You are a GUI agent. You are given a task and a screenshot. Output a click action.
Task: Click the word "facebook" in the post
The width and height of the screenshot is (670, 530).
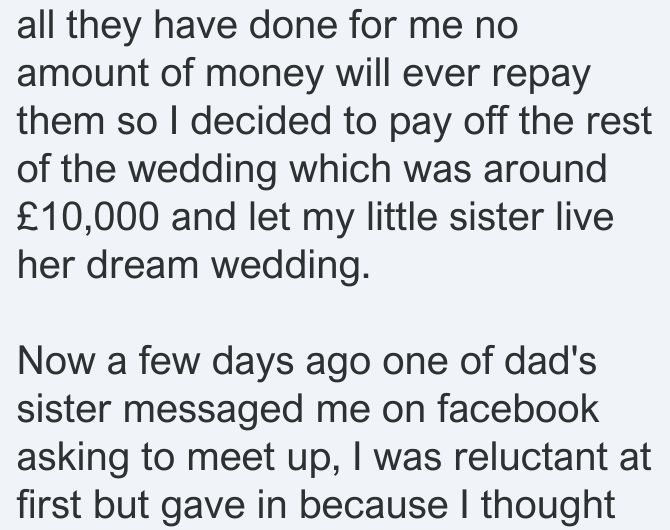tap(518, 409)
